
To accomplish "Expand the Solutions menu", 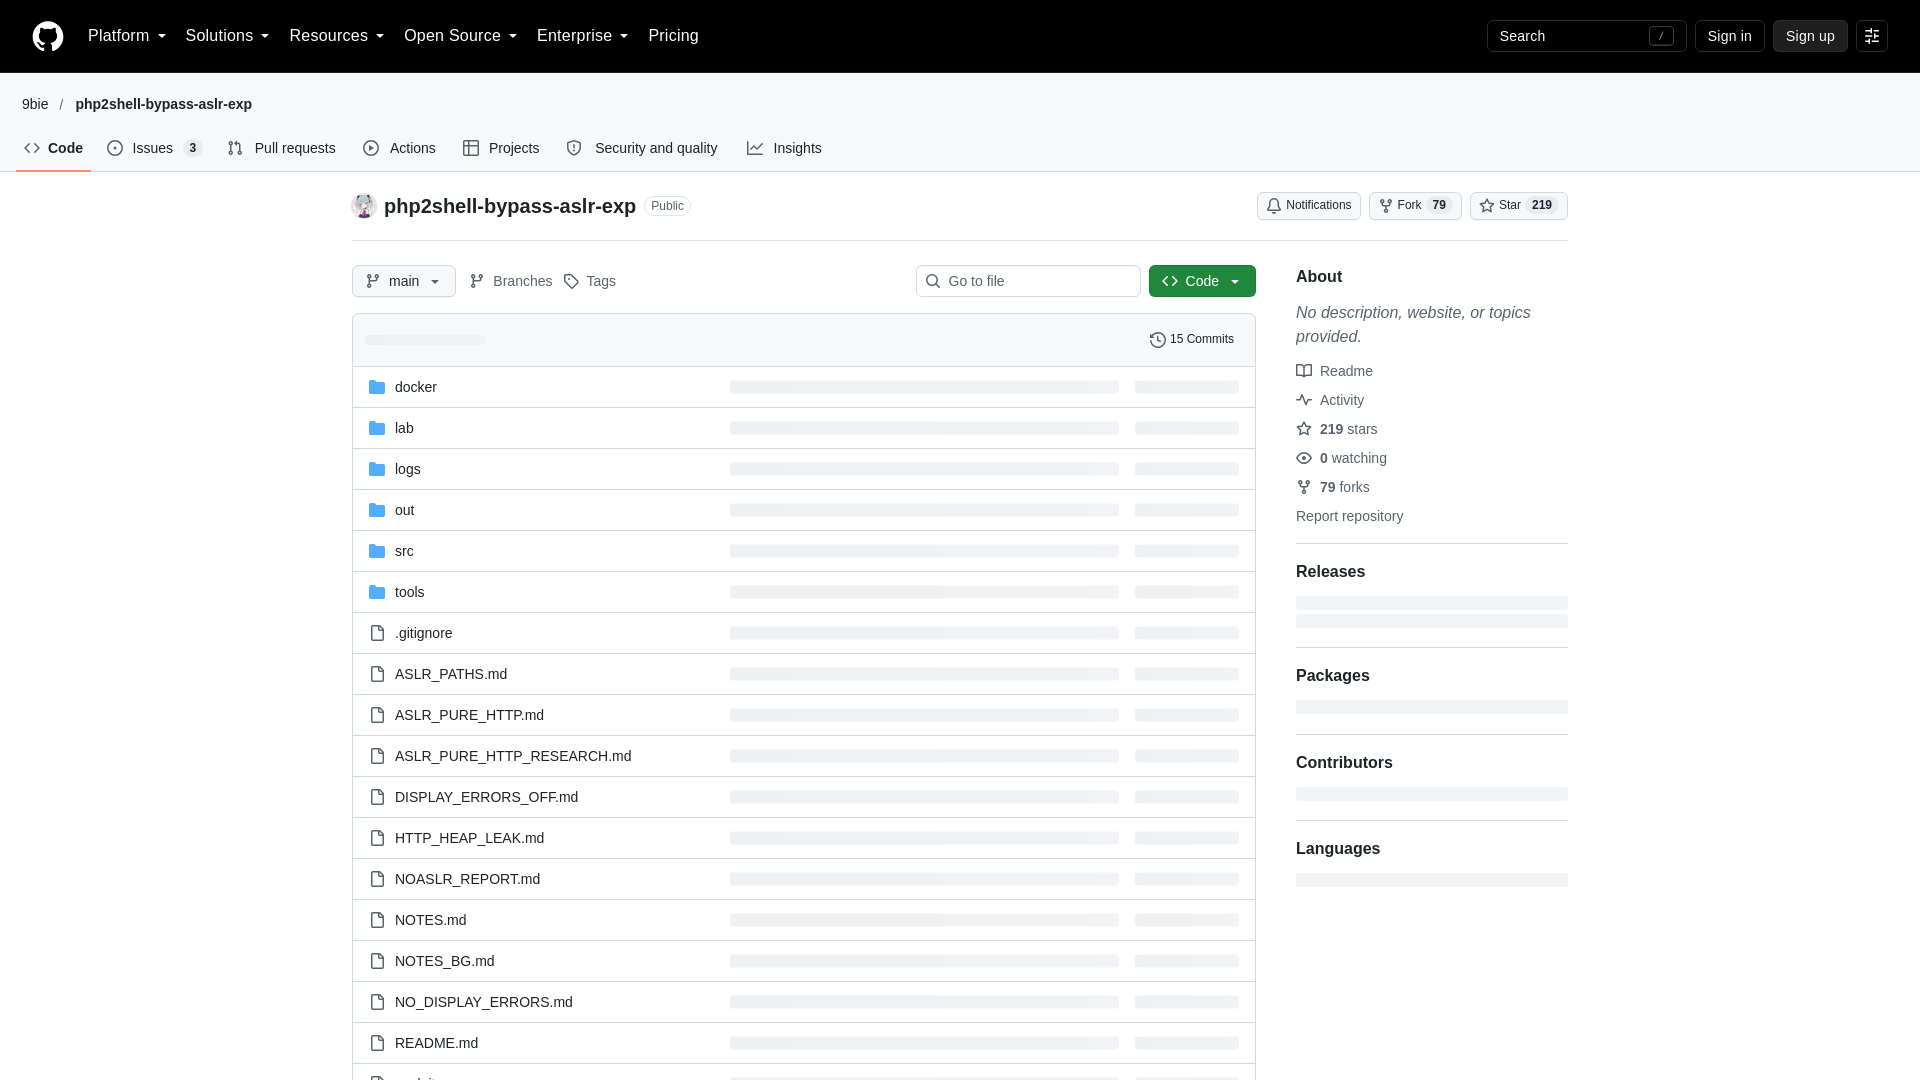I will 227,36.
